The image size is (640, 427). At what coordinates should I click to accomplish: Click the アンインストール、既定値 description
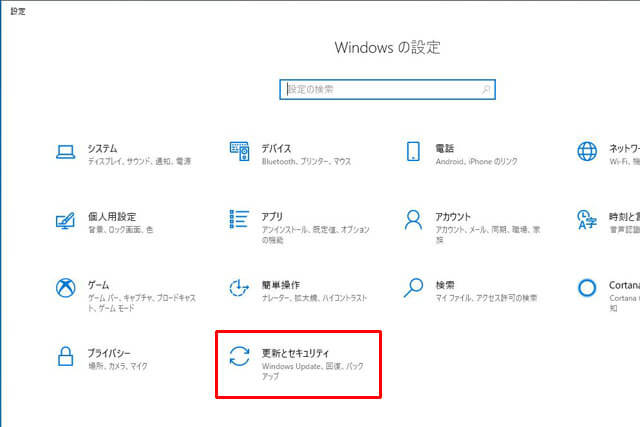coord(316,234)
